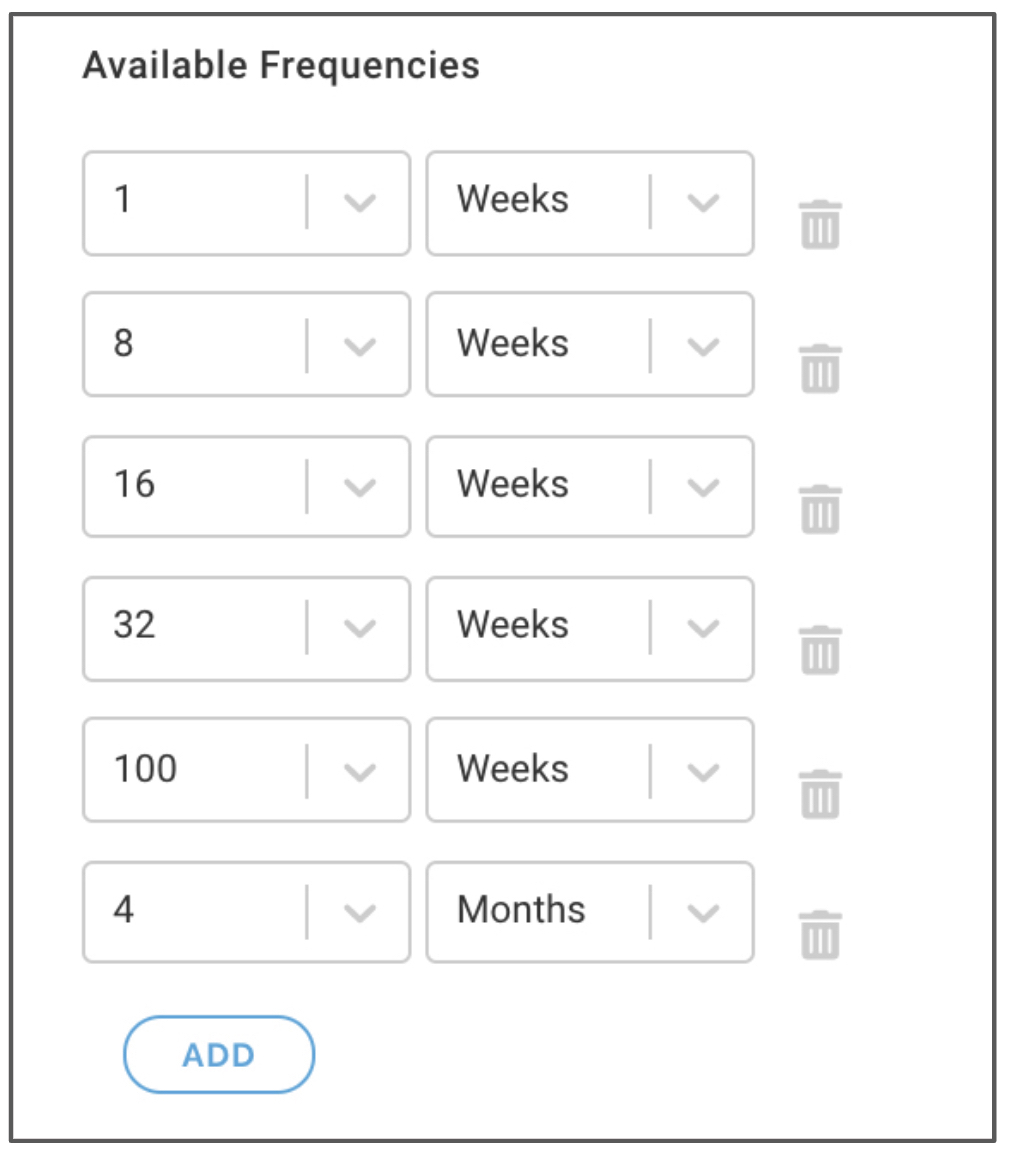Delete the 1 Weeks frequency row
This screenshot has height=1154, width=1010.
[820, 224]
